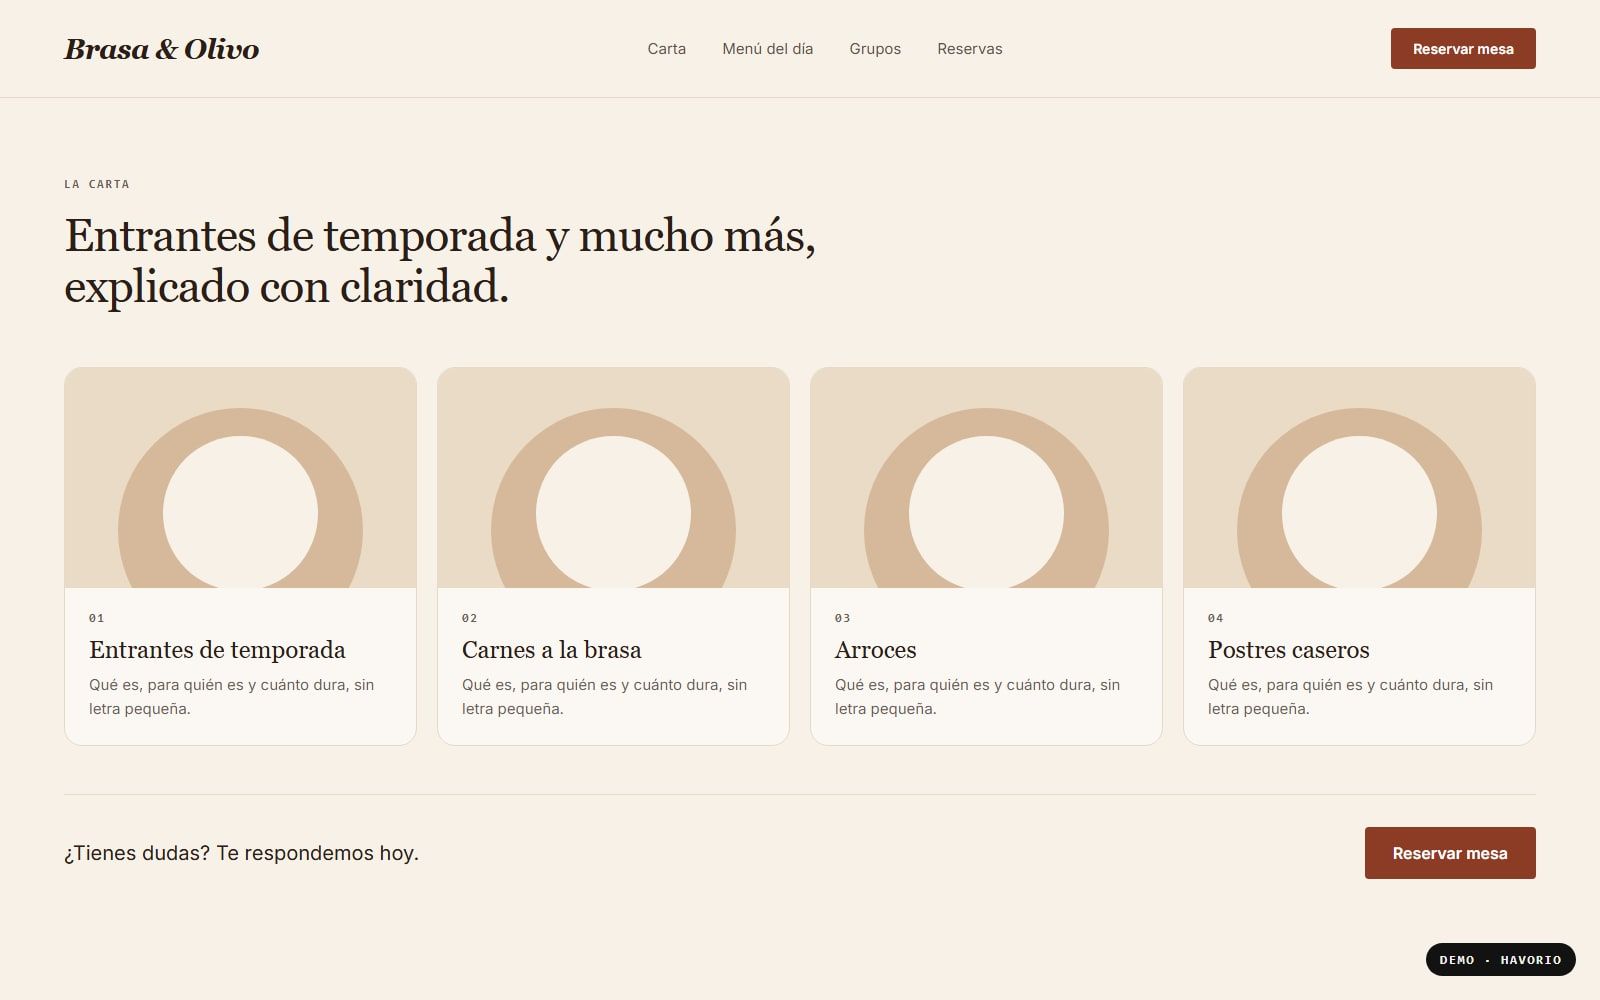This screenshot has width=1600, height=1000.
Task: Select the Postres caseros card title
Action: pyautogui.click(x=1288, y=650)
